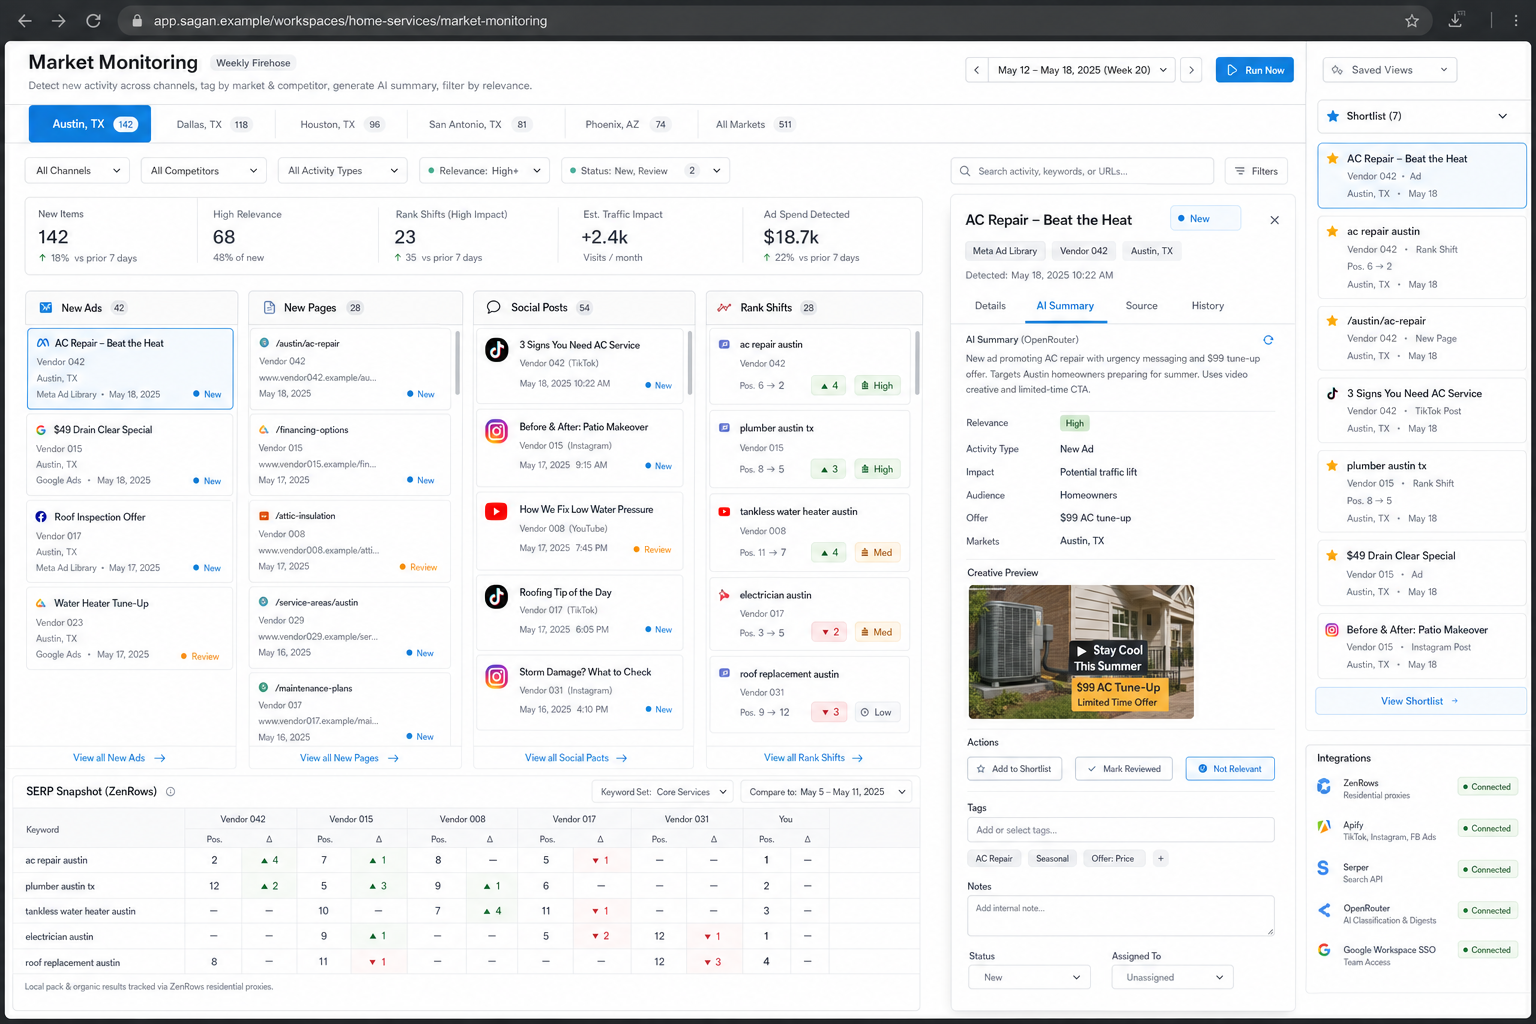Image resolution: width=1536 pixels, height=1024 pixels.
Task: Click the Add or select tags field
Action: [x=1121, y=830]
